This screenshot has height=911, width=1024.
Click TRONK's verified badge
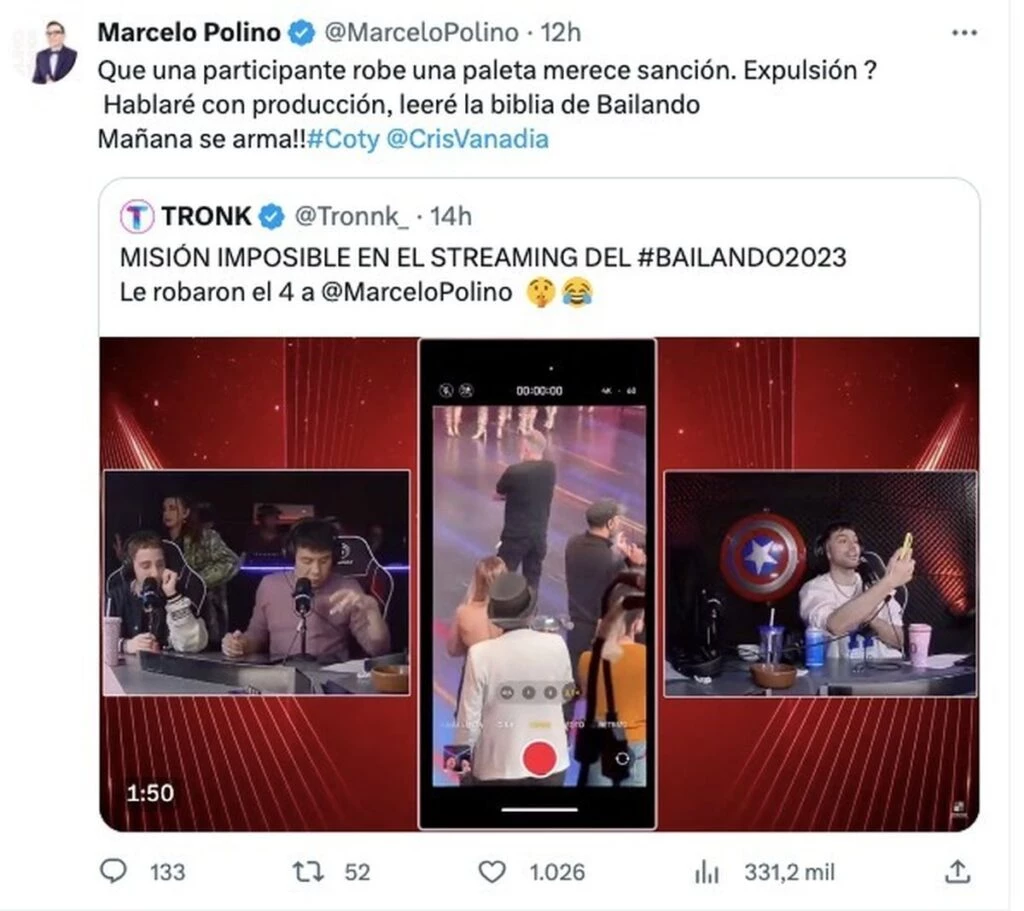click(272, 216)
